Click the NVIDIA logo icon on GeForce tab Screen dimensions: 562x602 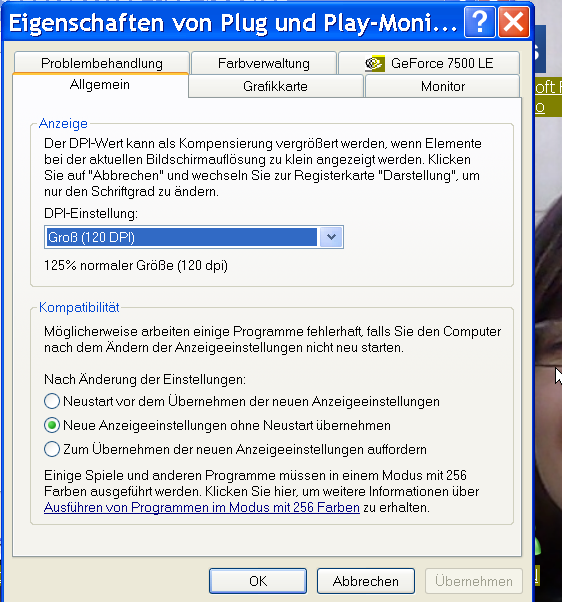[375, 63]
